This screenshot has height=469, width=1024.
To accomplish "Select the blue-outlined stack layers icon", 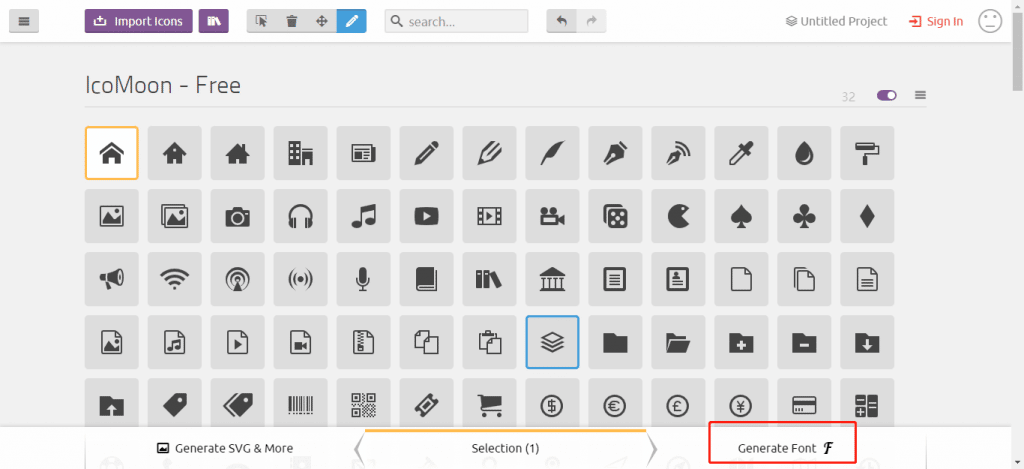I will [x=552, y=342].
